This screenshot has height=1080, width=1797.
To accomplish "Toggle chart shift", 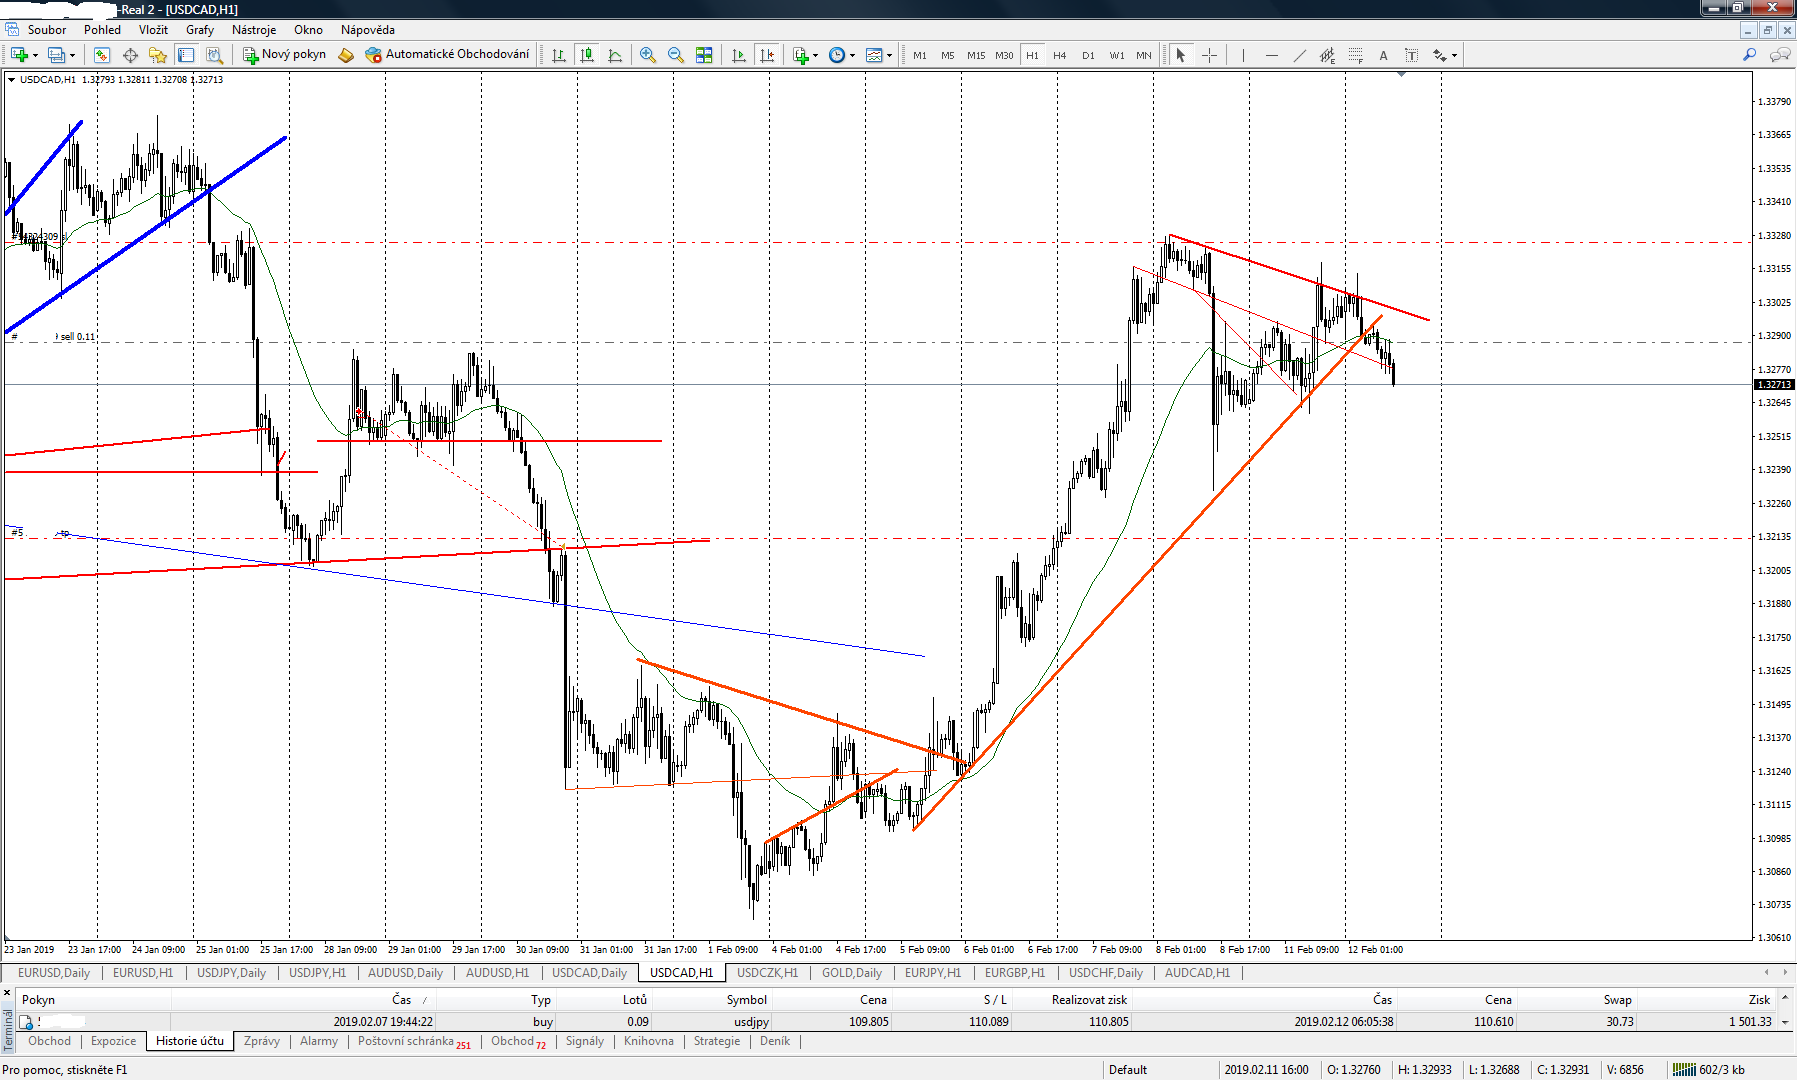I will (x=767, y=55).
